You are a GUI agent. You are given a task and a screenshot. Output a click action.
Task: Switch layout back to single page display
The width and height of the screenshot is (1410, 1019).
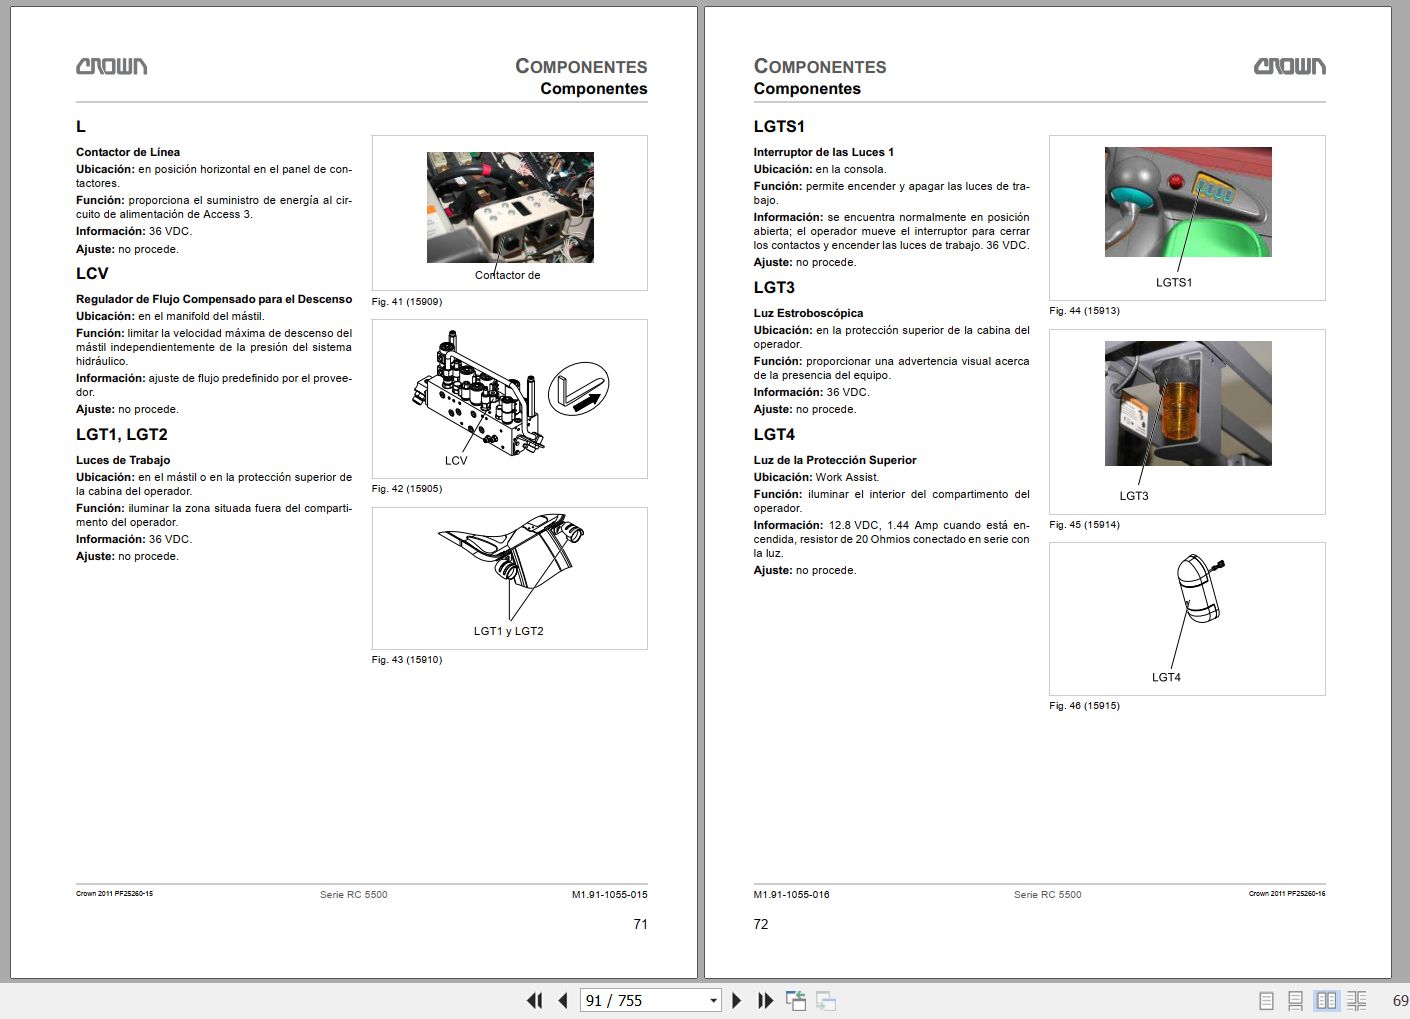1265,1000
